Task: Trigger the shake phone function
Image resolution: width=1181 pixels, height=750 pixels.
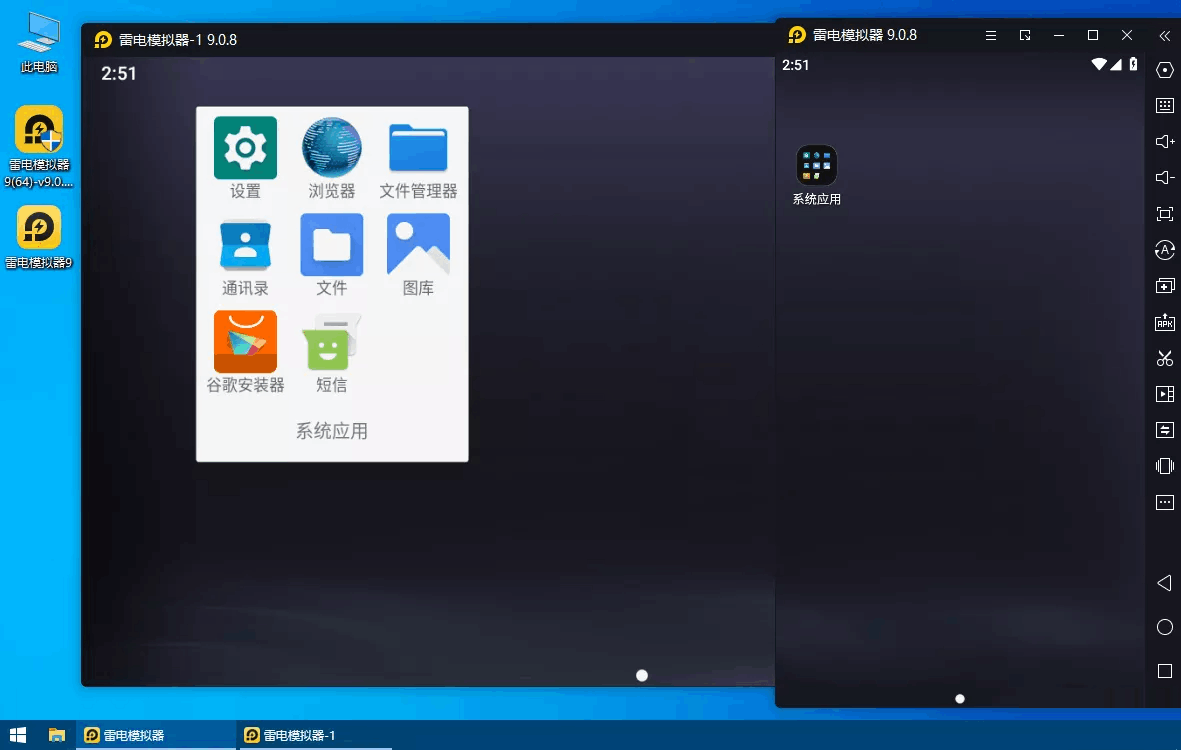Action: coord(1164,465)
